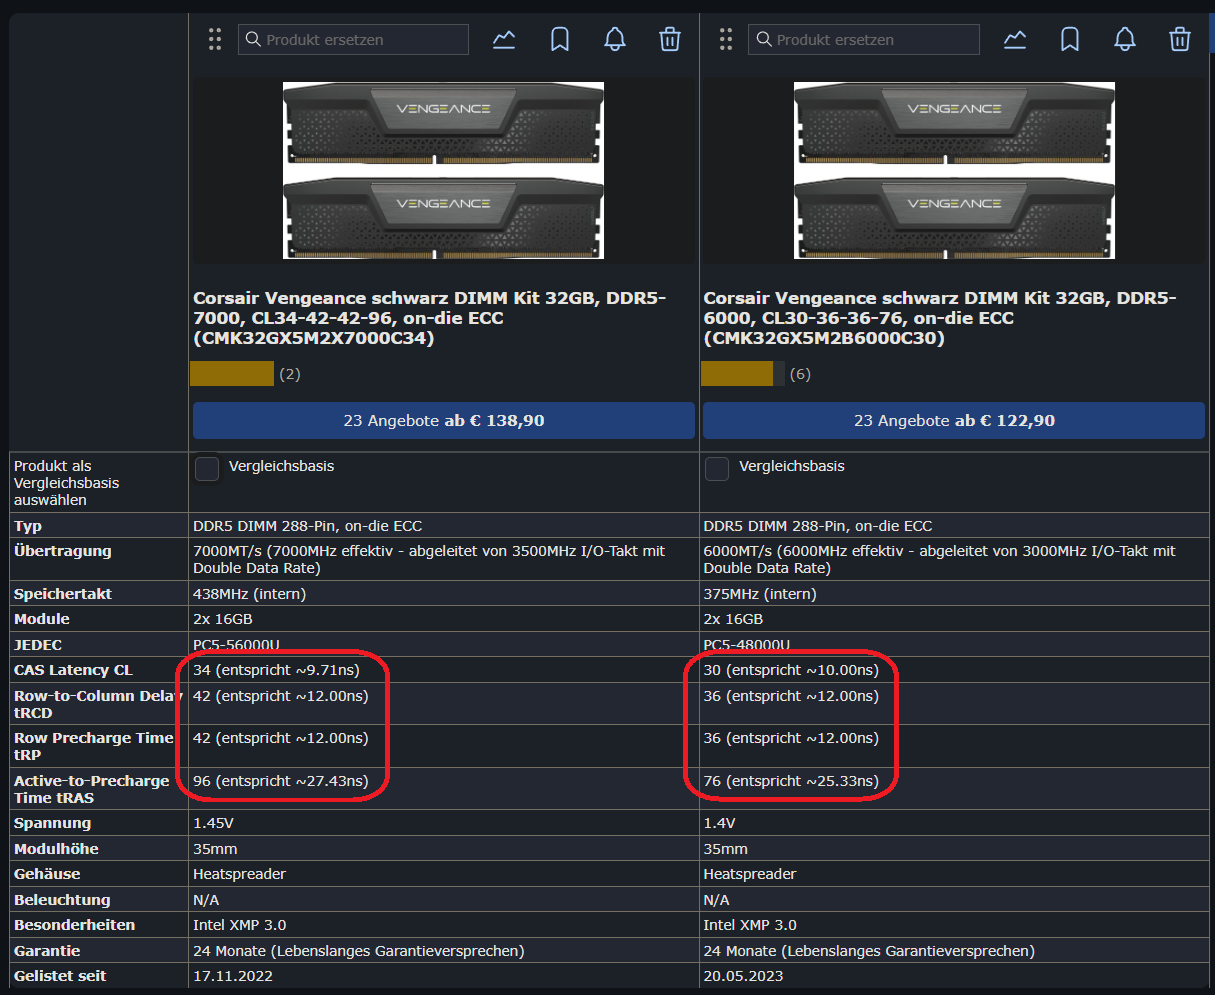Screen dimensions: 1215x995
Task: Check Vergleichsbasis for the DDR5-7000 kit
Action: pyautogui.click(x=207, y=468)
